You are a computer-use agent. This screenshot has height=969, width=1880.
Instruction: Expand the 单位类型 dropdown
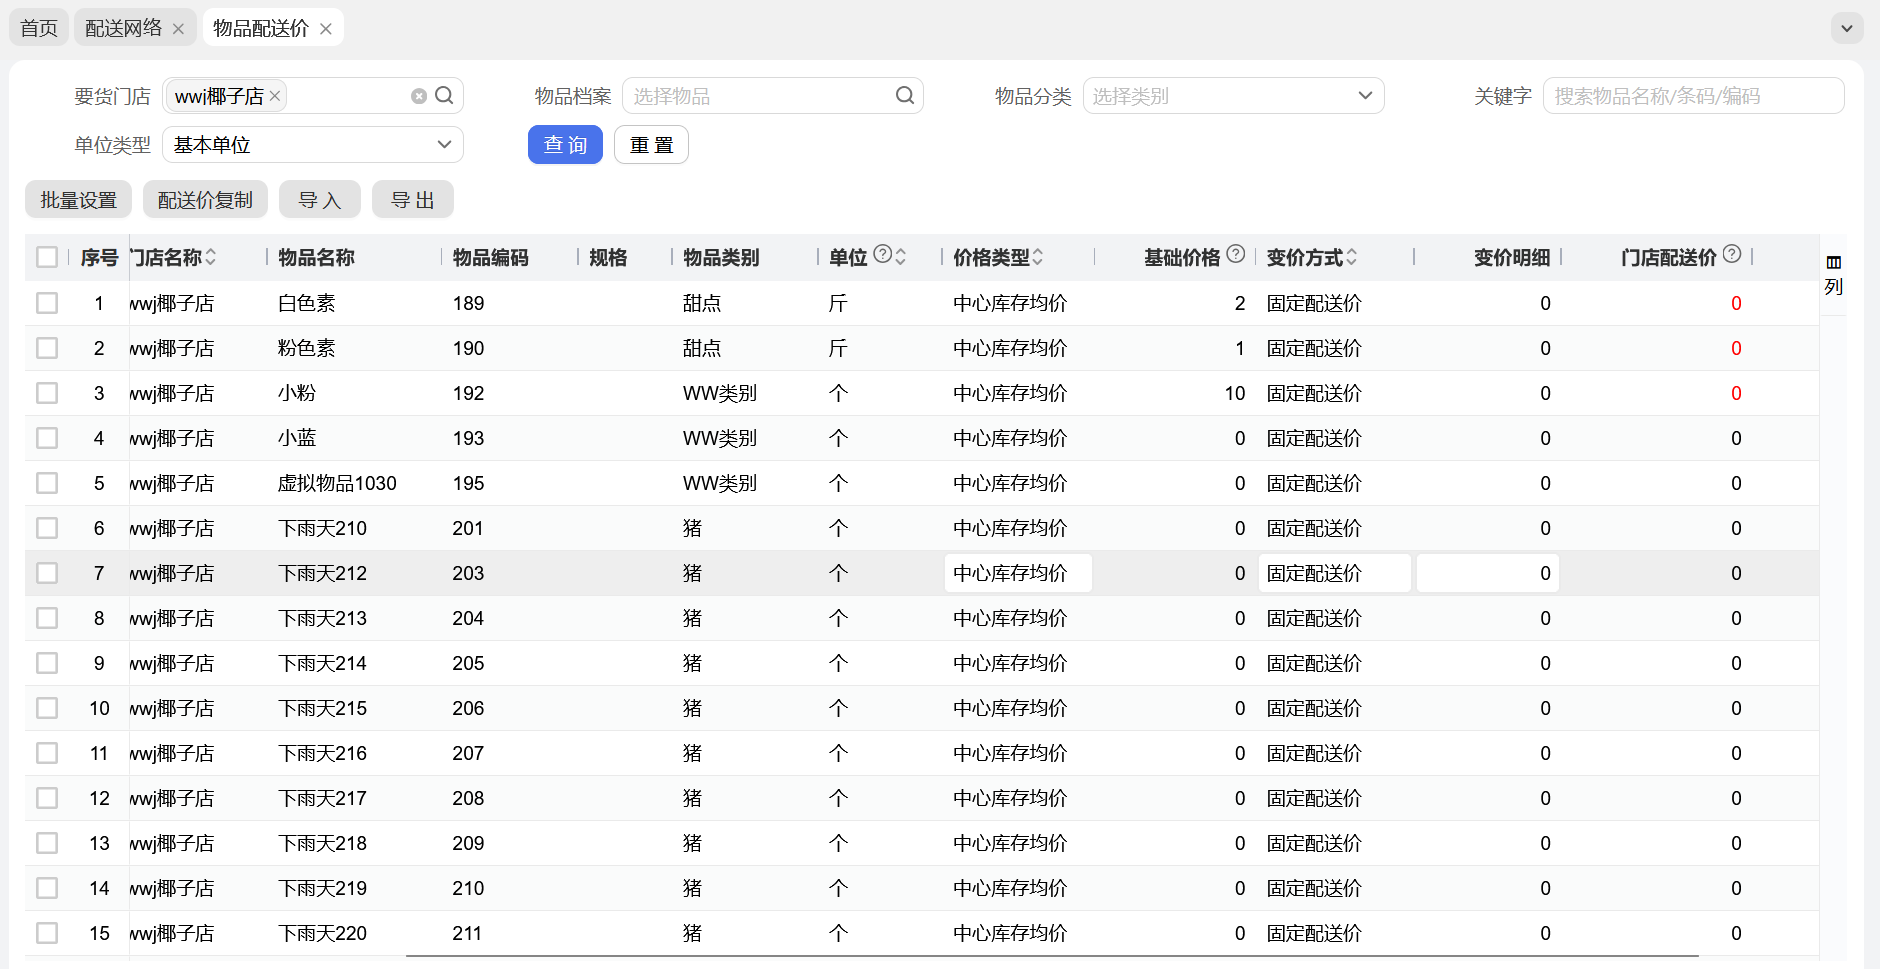click(x=312, y=145)
